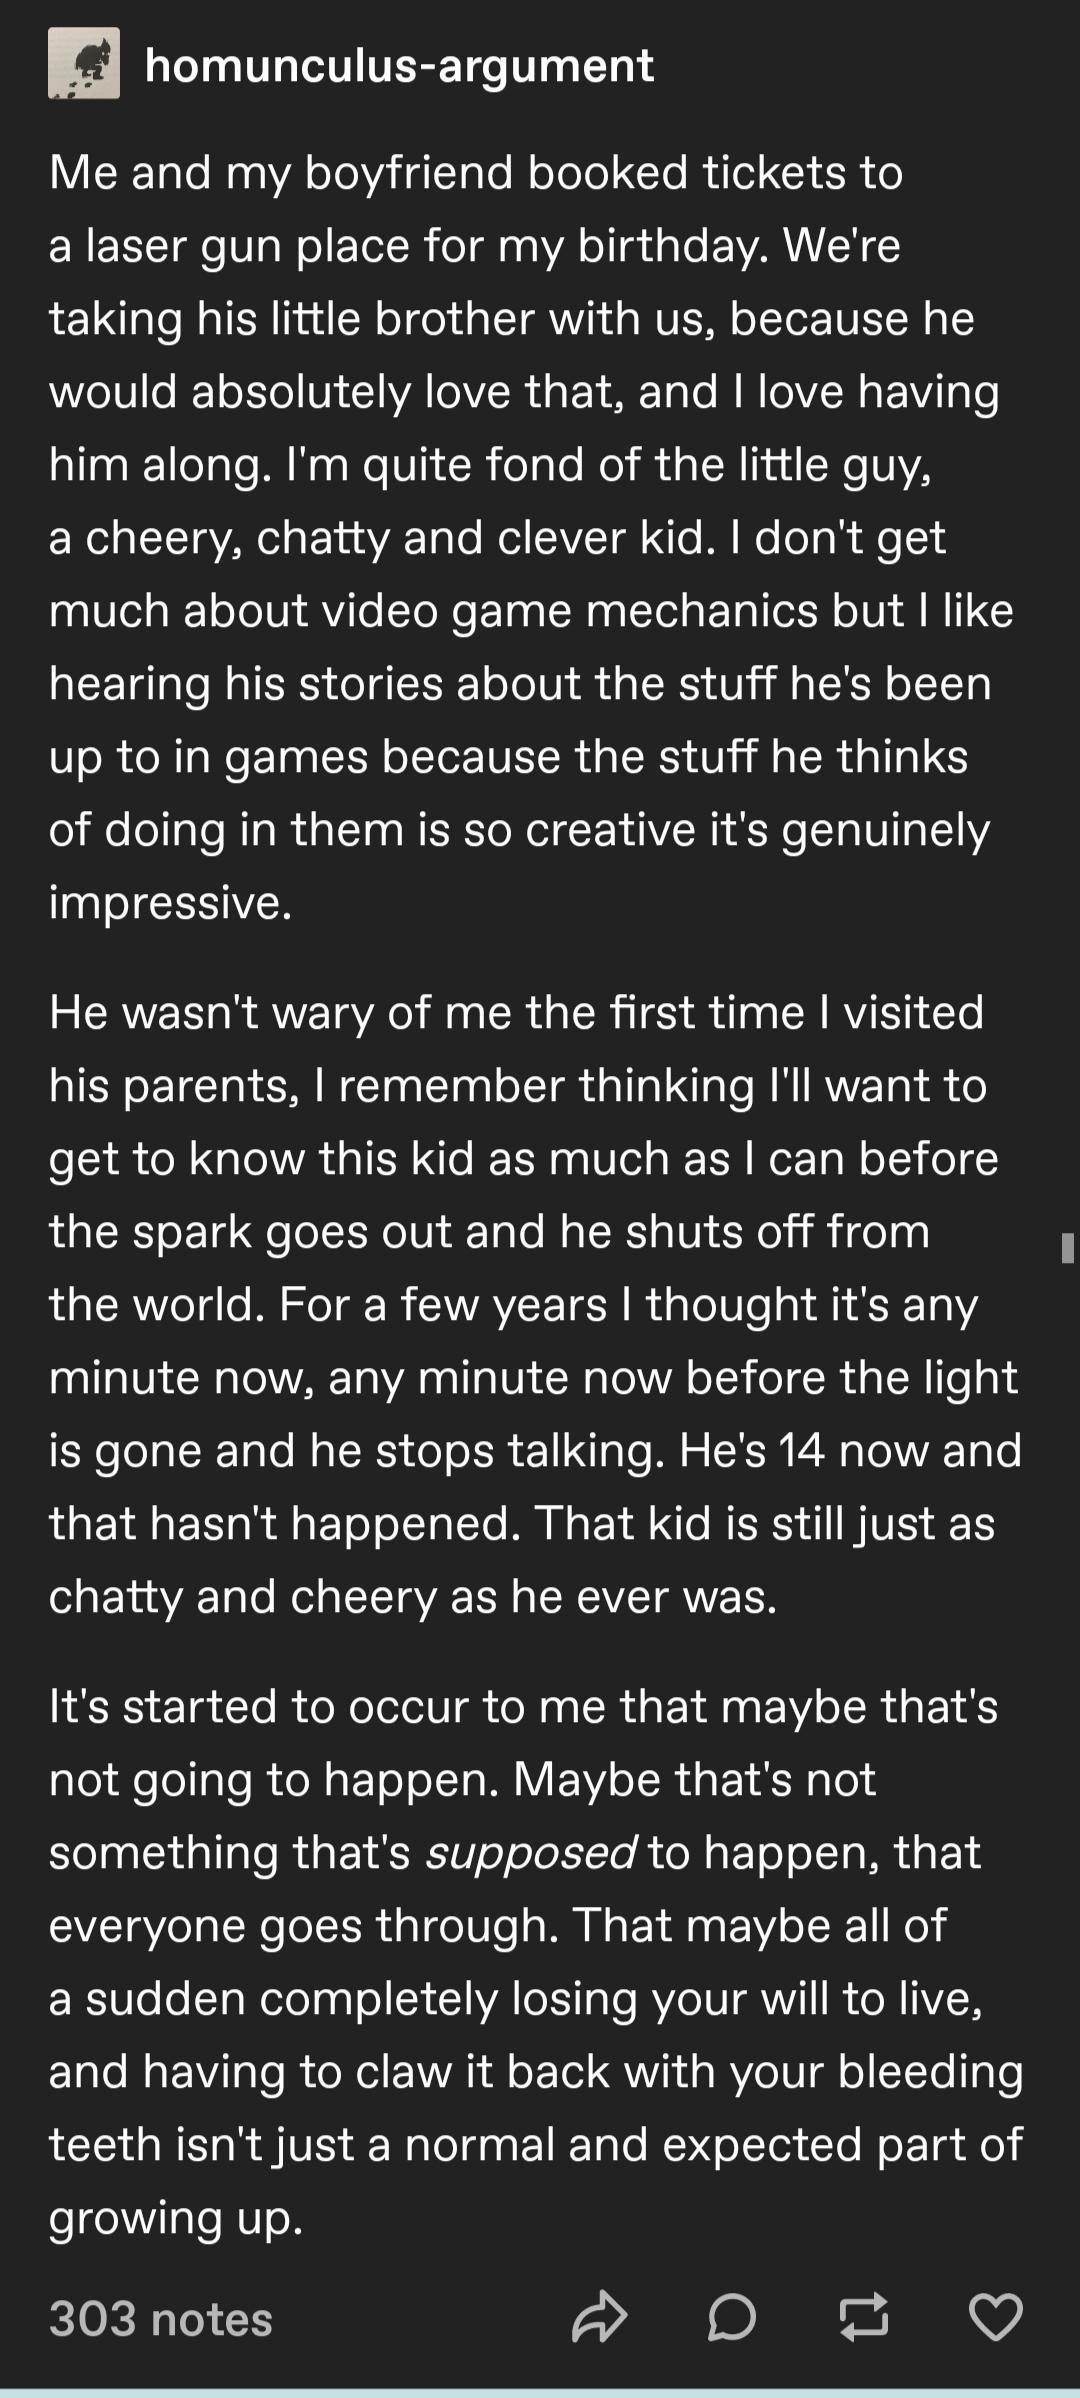
Task: Click the line starting "It's started to occur"
Action: (523, 1706)
